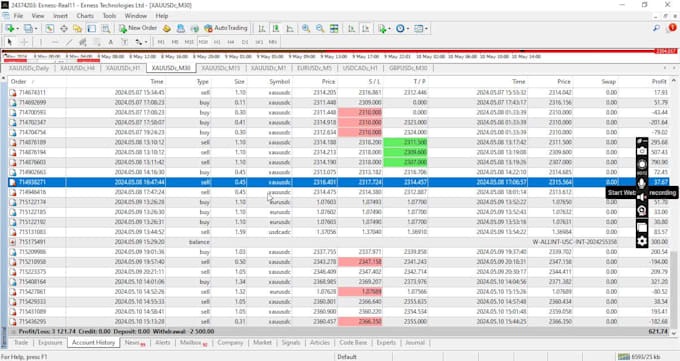Toggle the AutoTrading button

[x=226, y=28]
